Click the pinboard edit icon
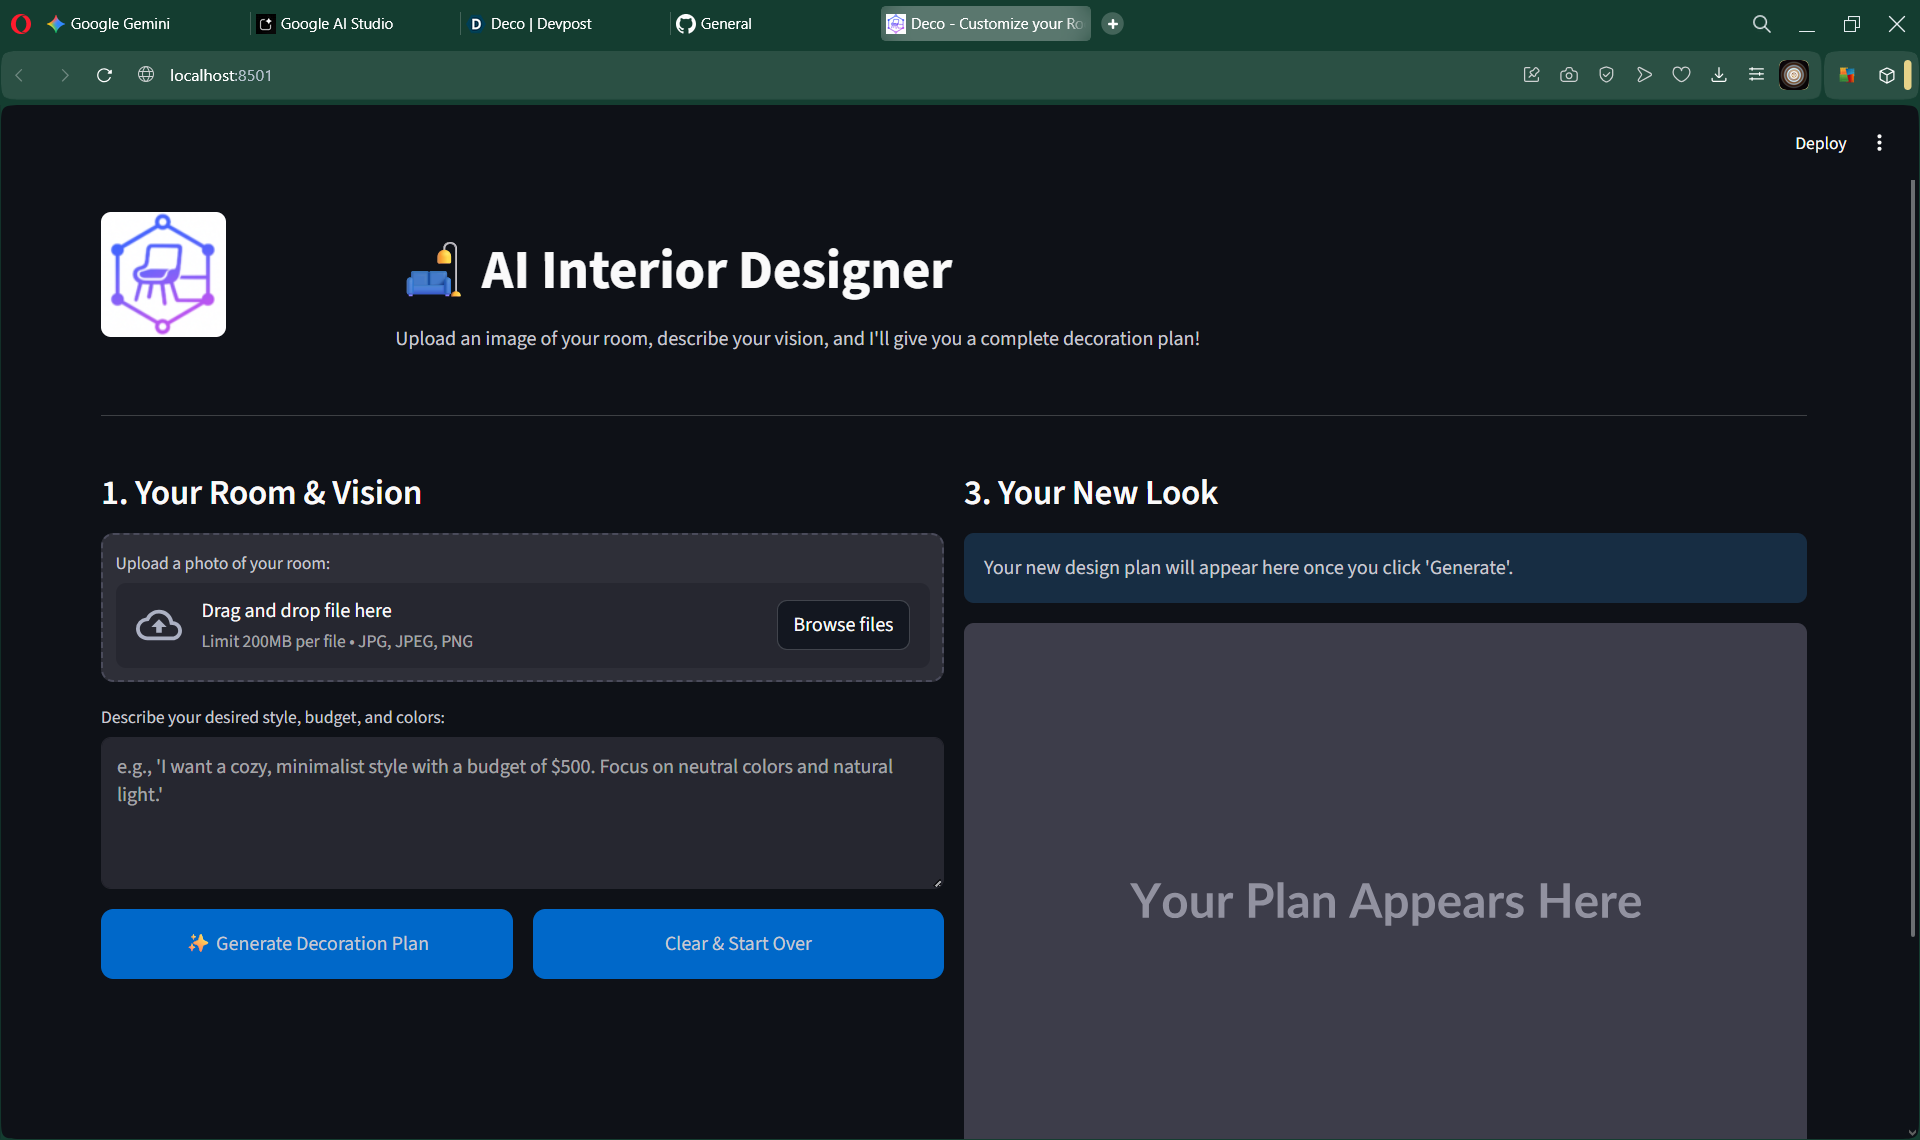 click(x=1531, y=75)
